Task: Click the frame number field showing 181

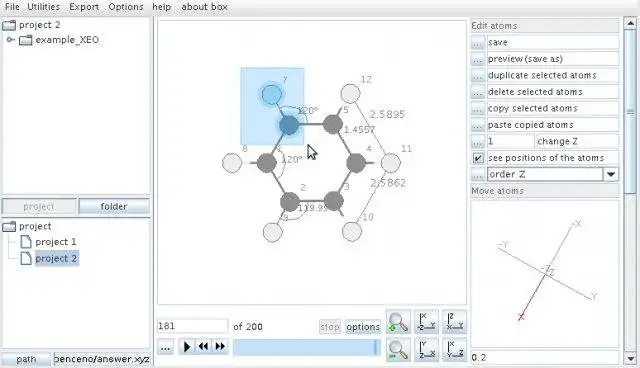Action: coord(192,326)
